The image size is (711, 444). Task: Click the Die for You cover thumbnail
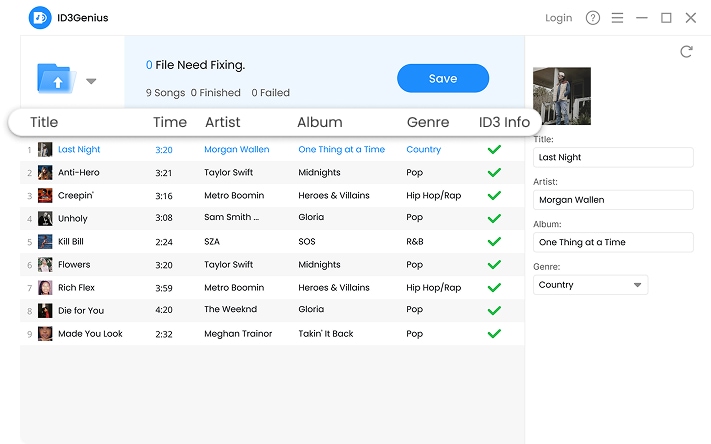point(45,311)
